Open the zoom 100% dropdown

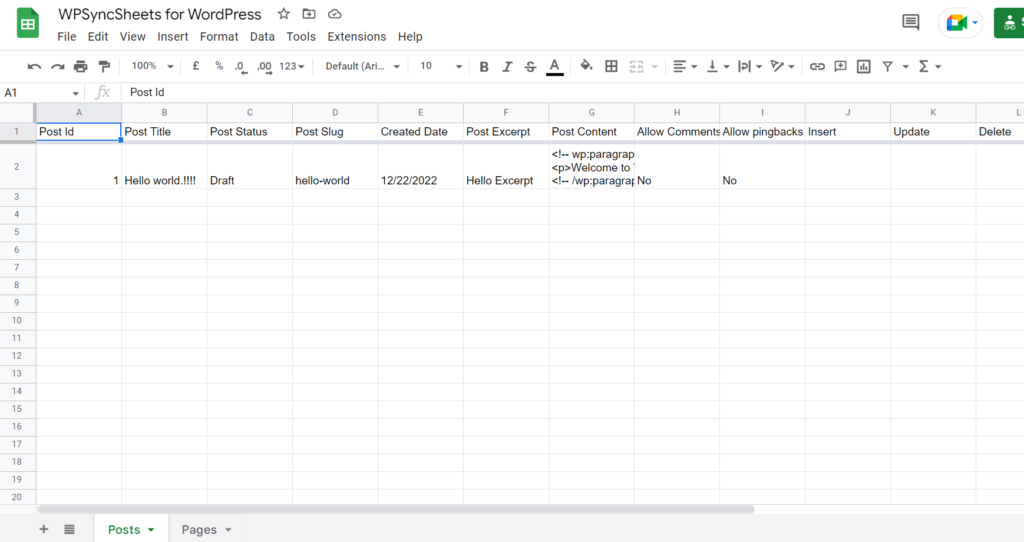pos(152,66)
